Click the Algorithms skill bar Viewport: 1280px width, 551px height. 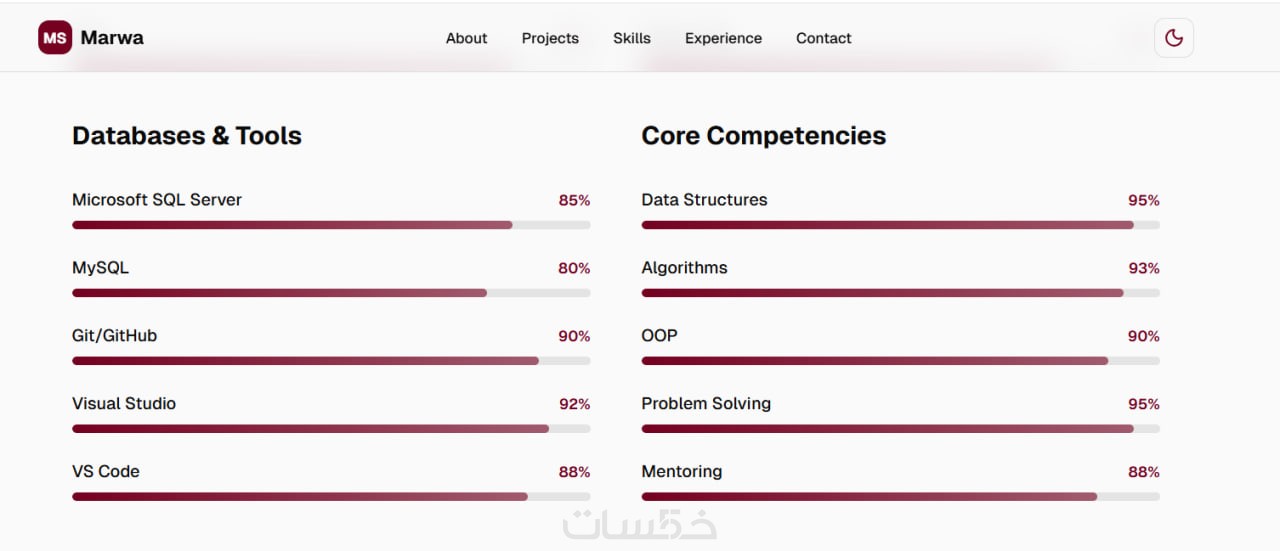tap(900, 293)
